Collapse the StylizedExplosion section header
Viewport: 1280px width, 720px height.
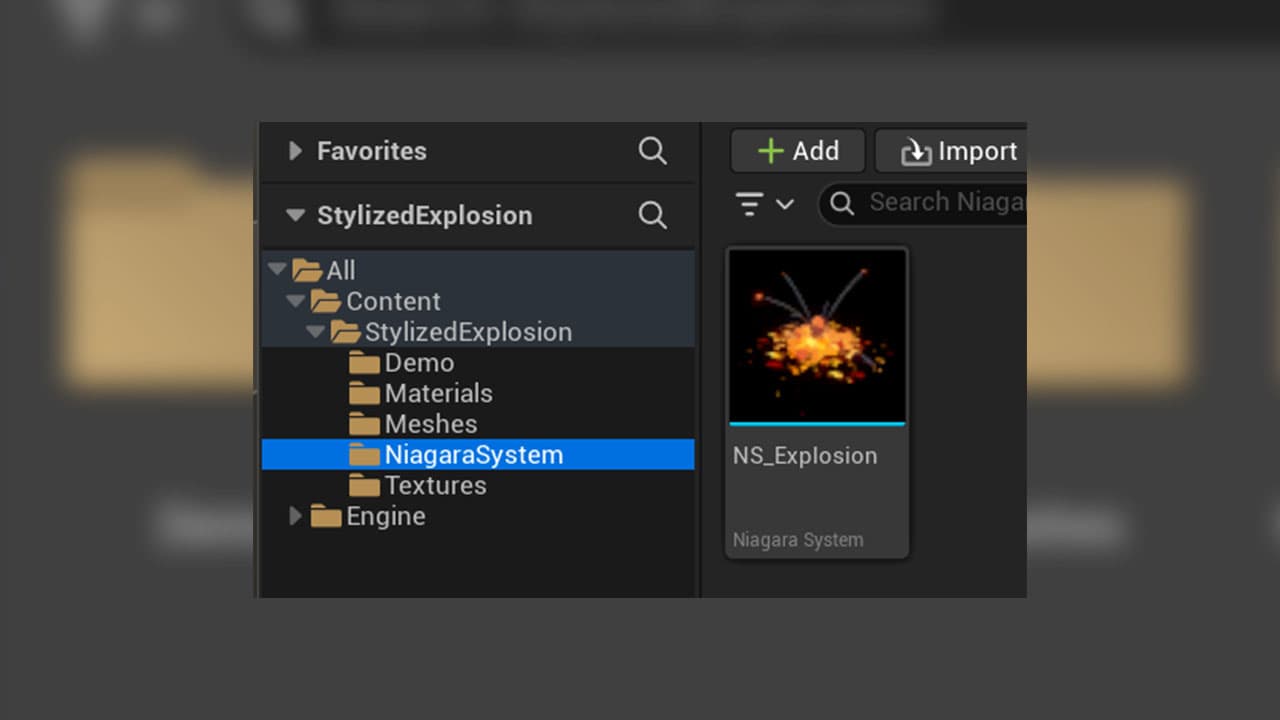tap(295, 215)
